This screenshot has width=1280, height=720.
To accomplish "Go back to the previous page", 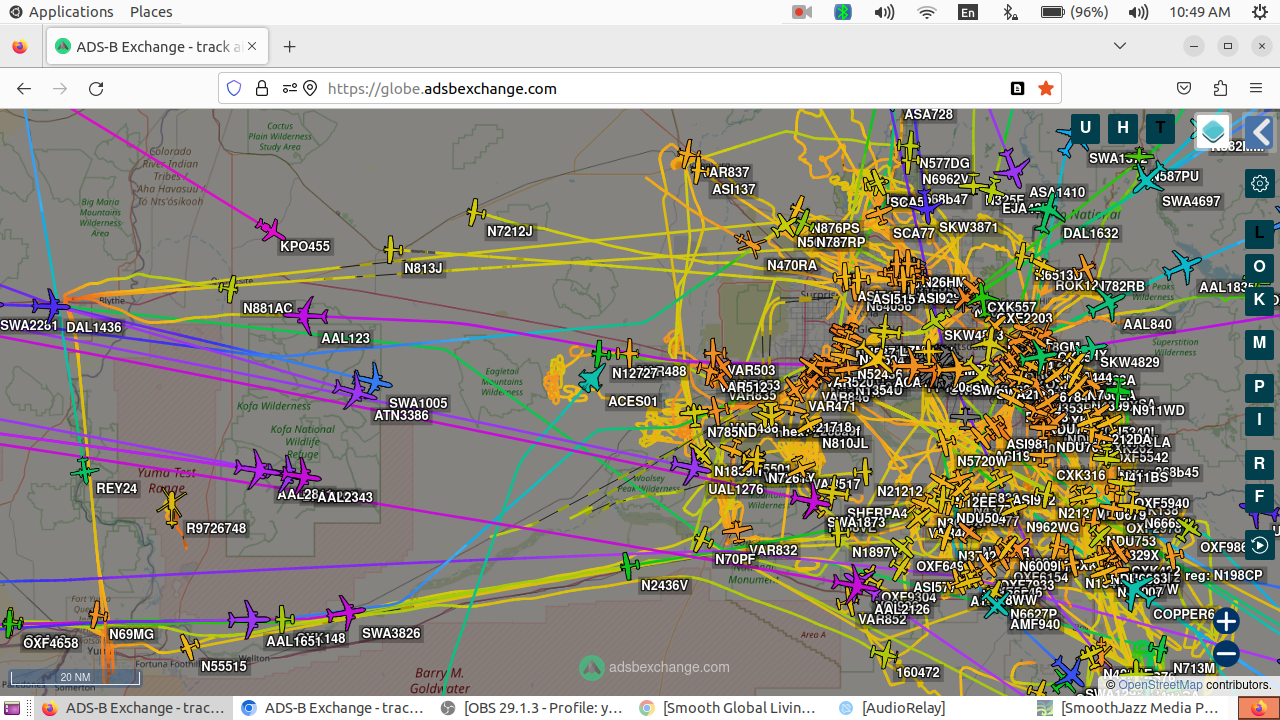I will (x=24, y=88).
